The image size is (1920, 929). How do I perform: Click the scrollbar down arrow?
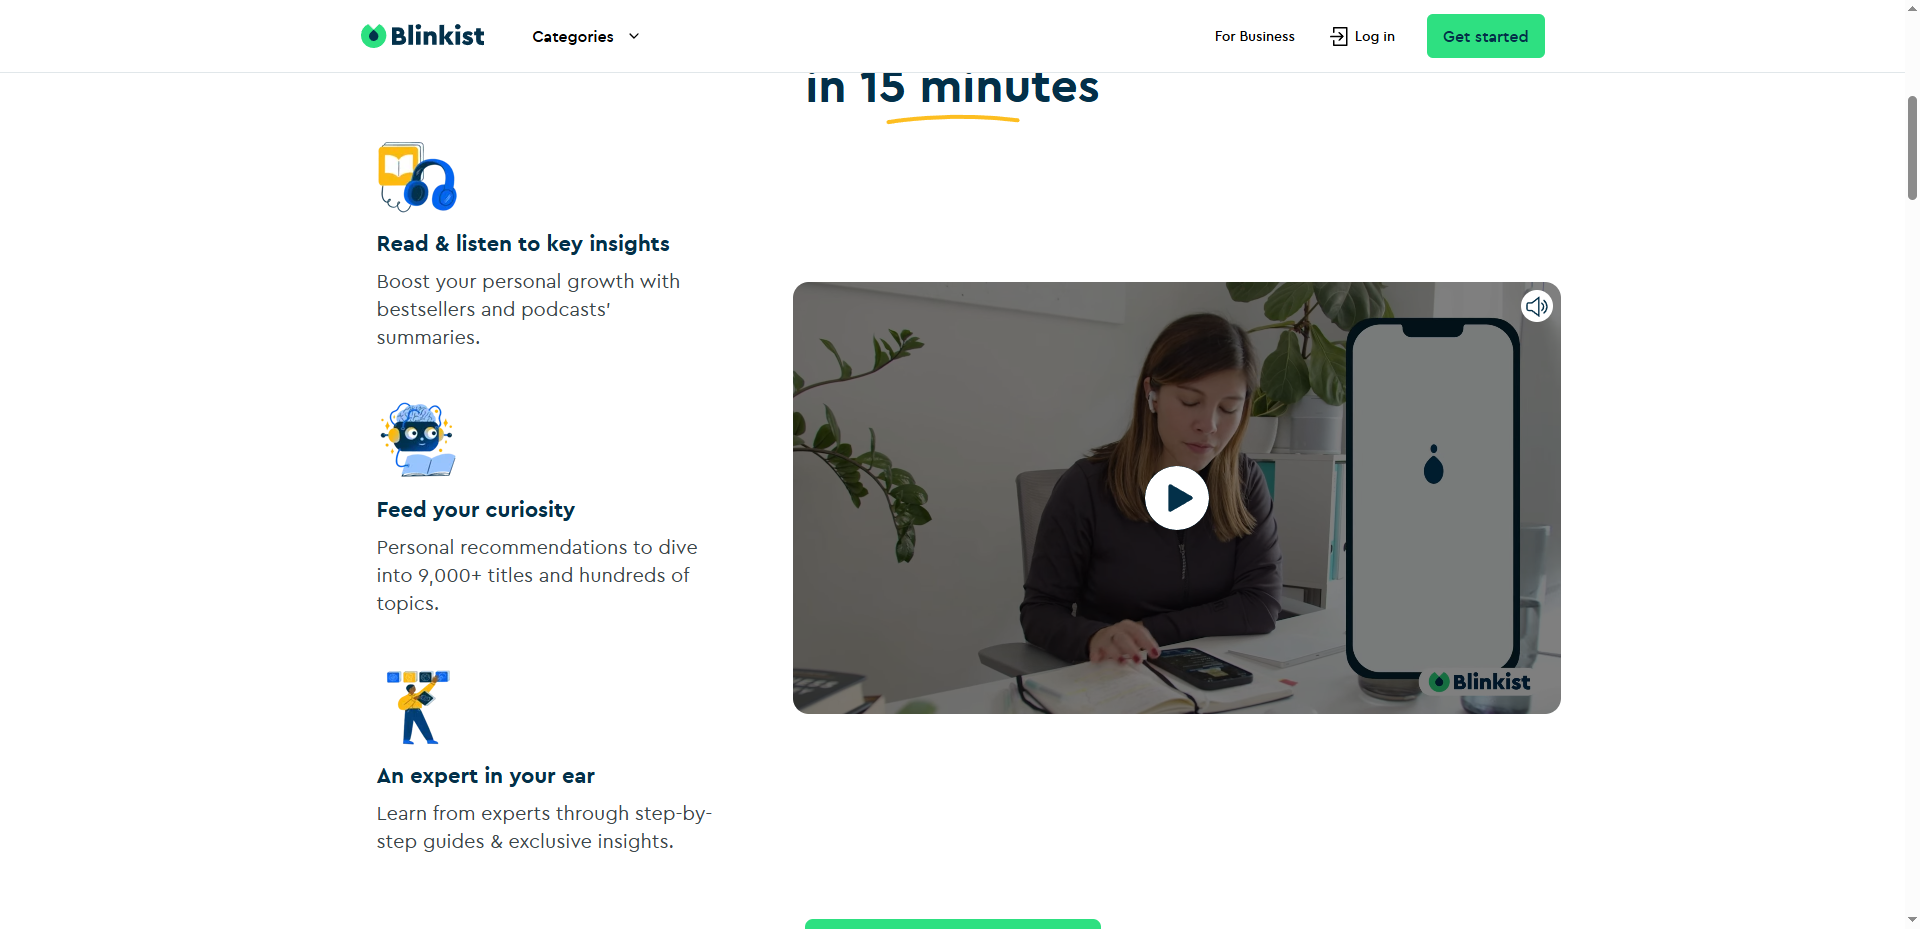[1912, 919]
